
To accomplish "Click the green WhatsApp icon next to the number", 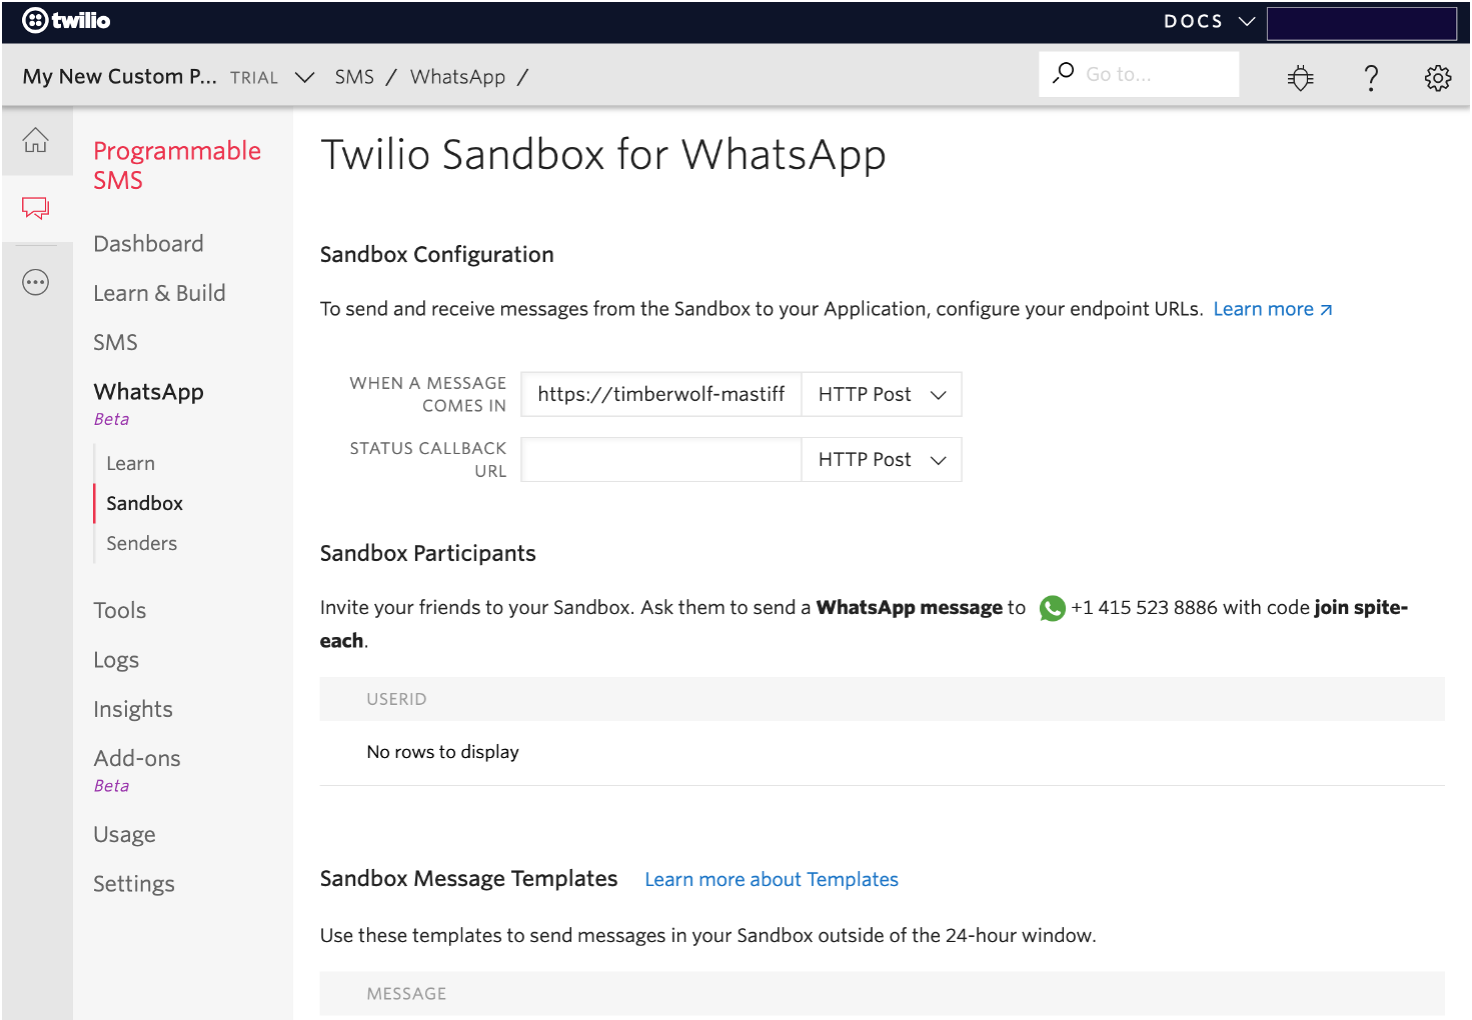I will tap(1052, 608).
